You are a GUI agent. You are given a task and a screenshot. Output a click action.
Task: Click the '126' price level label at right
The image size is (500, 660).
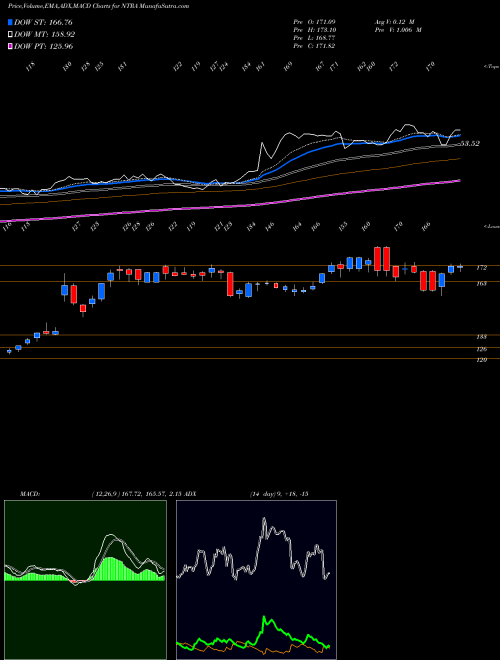tap(481, 349)
